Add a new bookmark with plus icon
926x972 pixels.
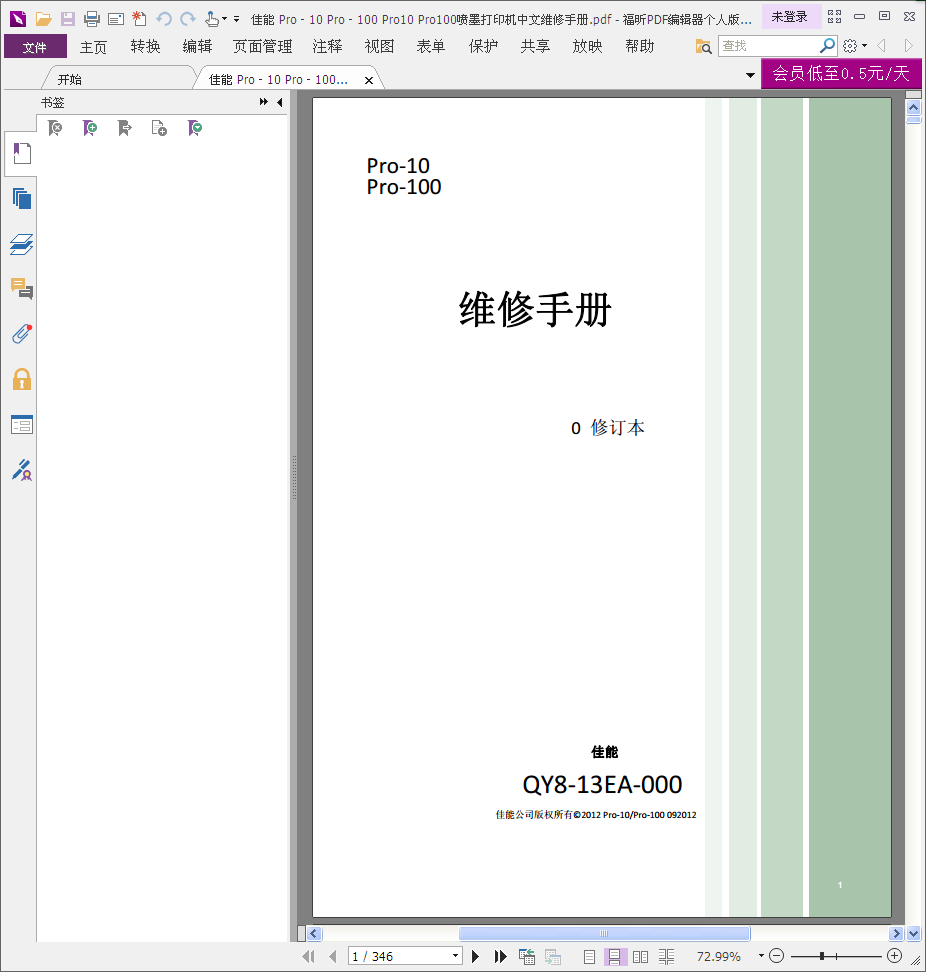[x=90, y=128]
